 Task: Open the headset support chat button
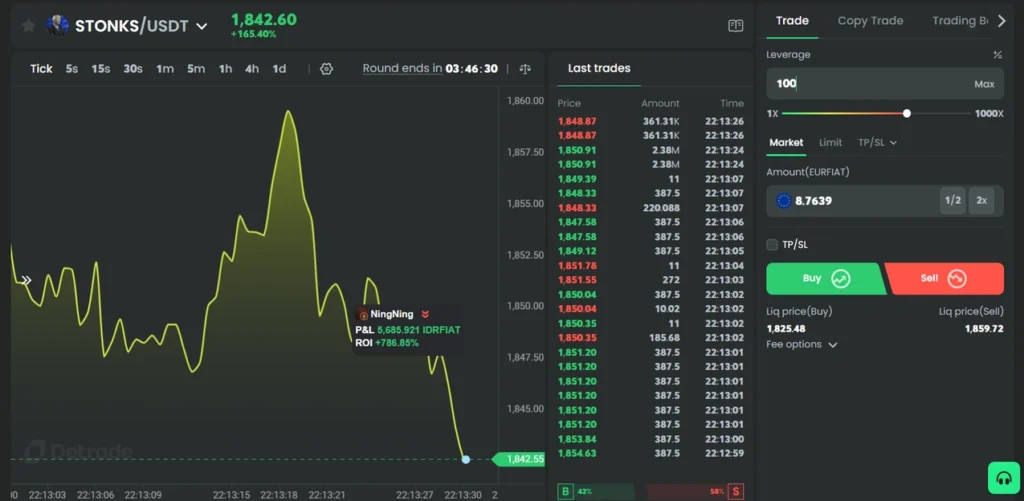pyautogui.click(x=1004, y=477)
